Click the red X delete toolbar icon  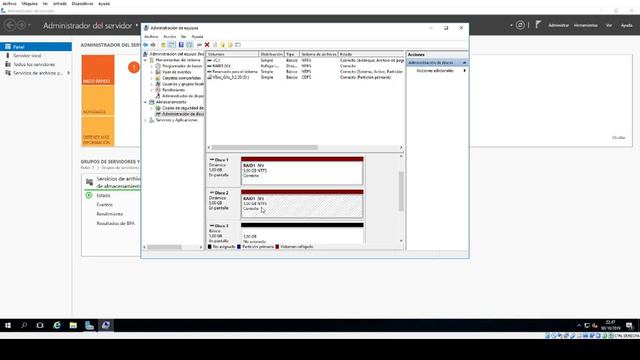point(207,45)
